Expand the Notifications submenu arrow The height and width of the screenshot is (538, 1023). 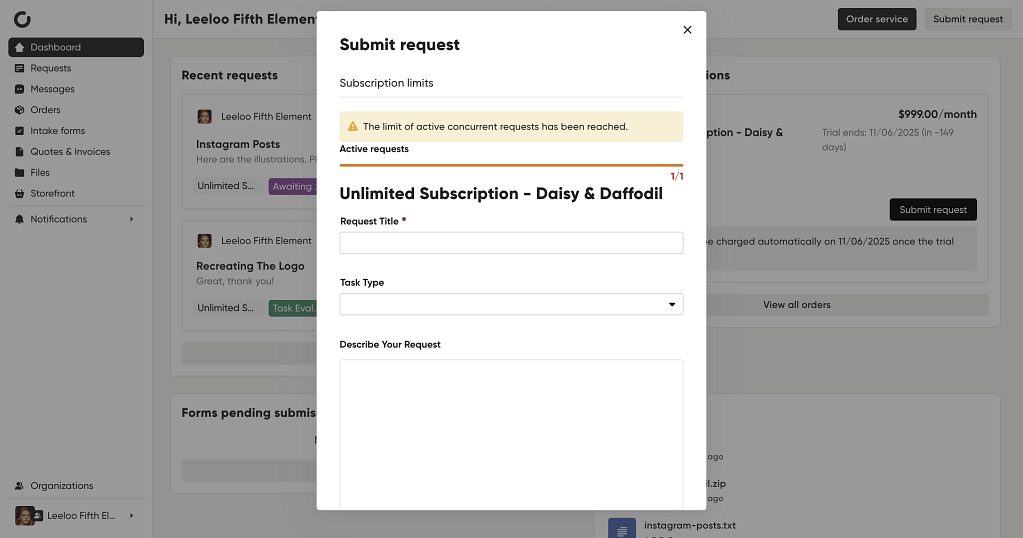click(x=131, y=219)
